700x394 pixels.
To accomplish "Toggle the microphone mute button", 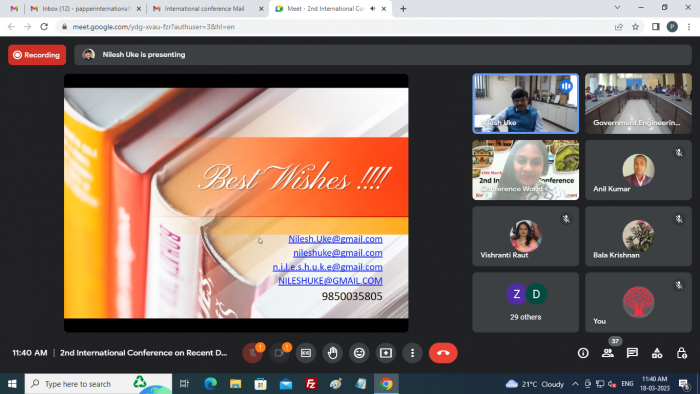I will tap(253, 353).
